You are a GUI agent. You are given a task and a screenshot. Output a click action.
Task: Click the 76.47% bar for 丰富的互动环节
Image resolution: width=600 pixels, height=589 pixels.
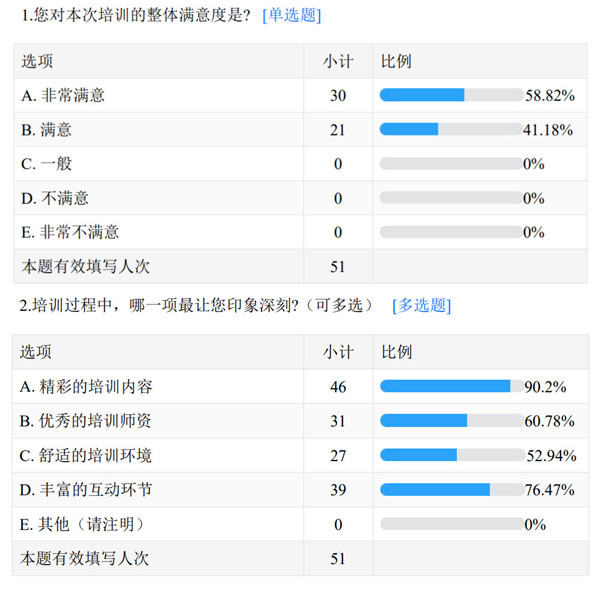pyautogui.click(x=451, y=489)
